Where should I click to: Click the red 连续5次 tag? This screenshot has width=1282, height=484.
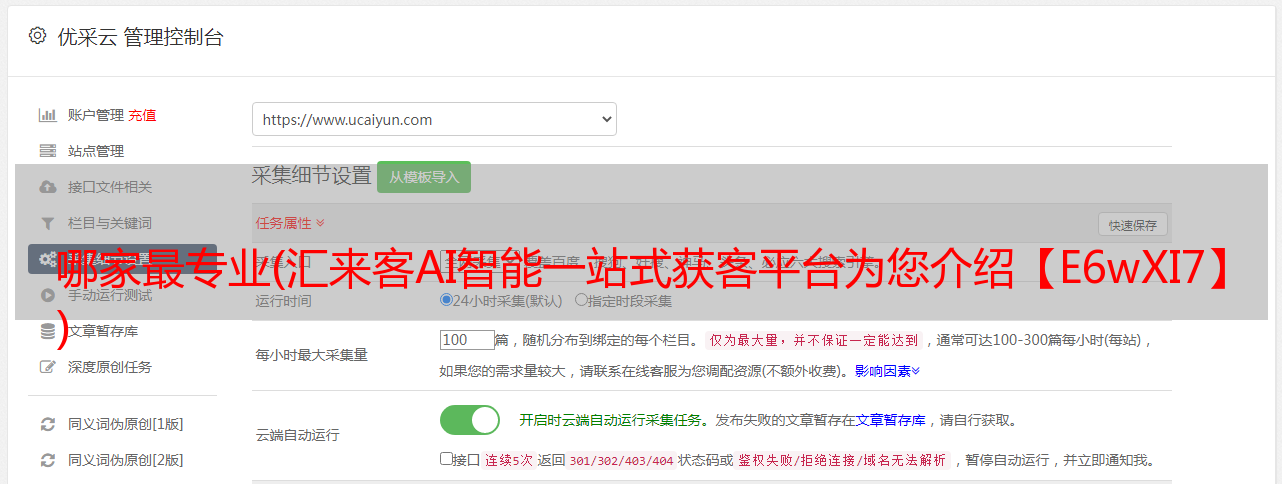coord(508,460)
